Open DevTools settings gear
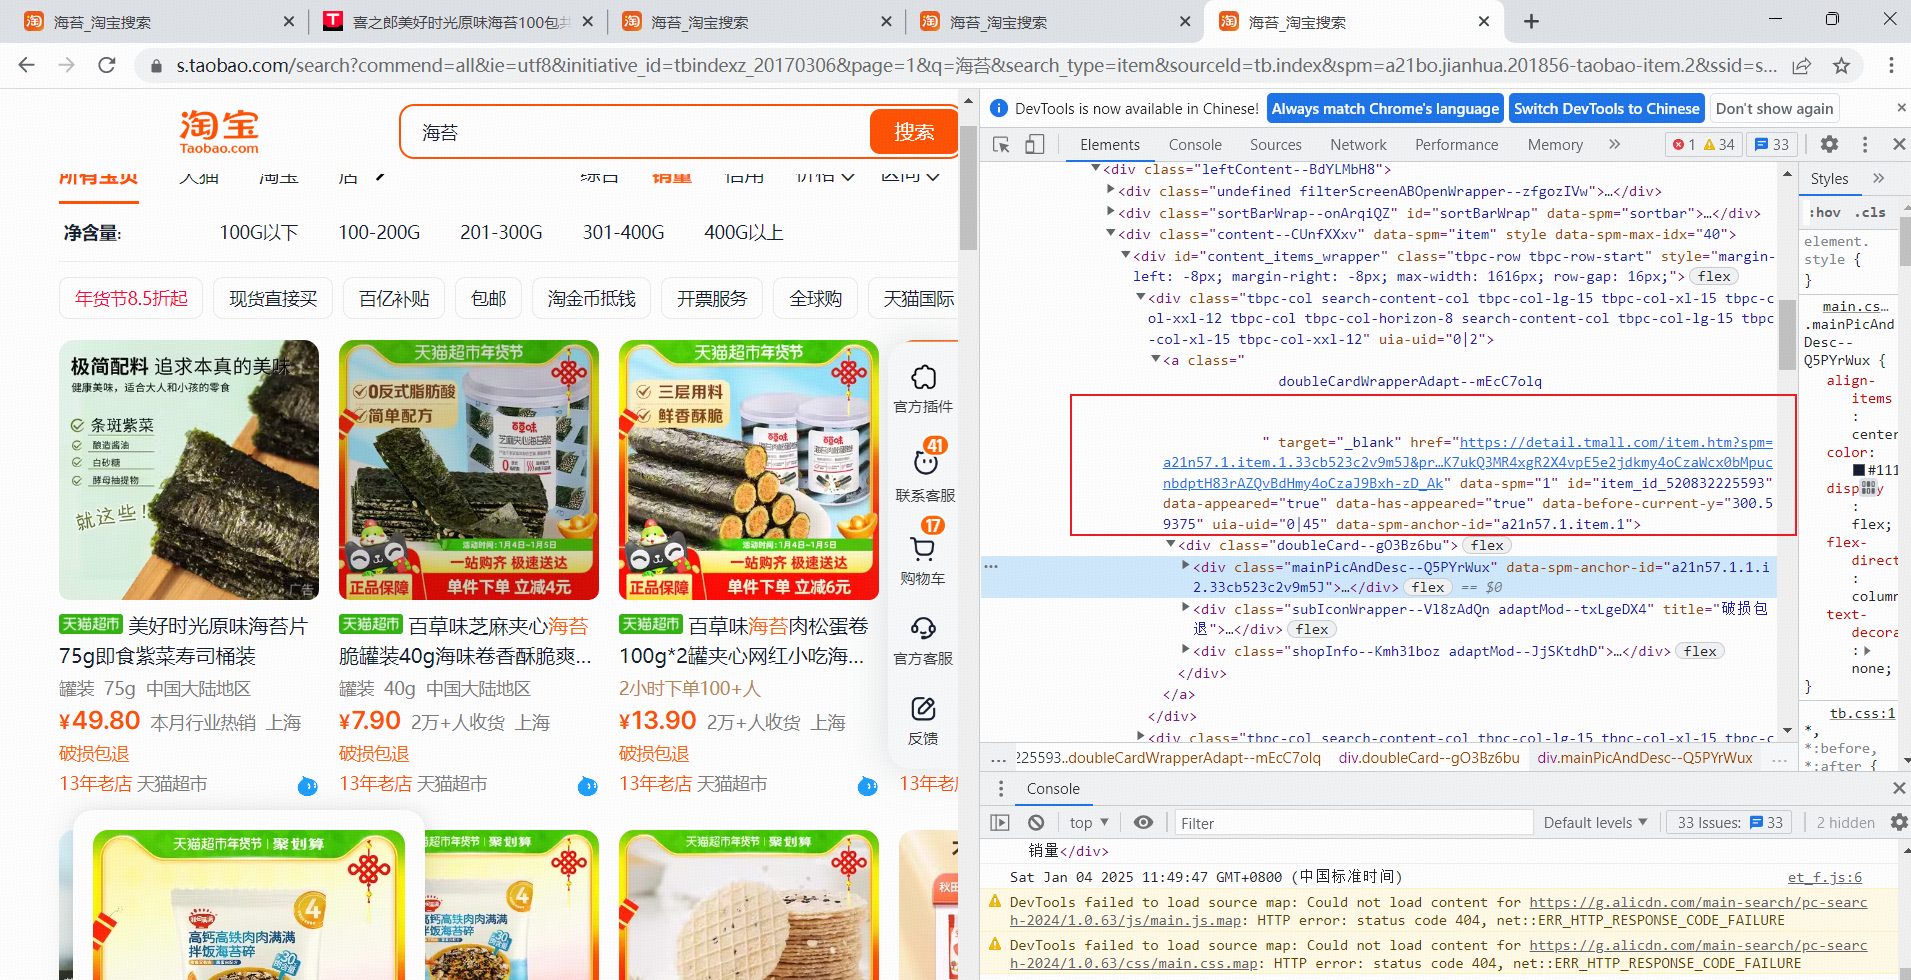The image size is (1911, 980). [x=1829, y=145]
